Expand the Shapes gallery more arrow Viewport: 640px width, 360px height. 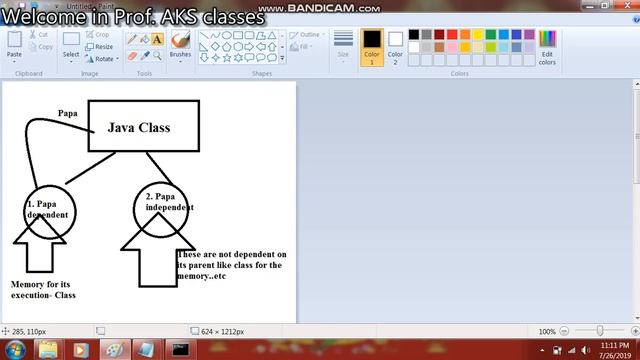click(282, 58)
